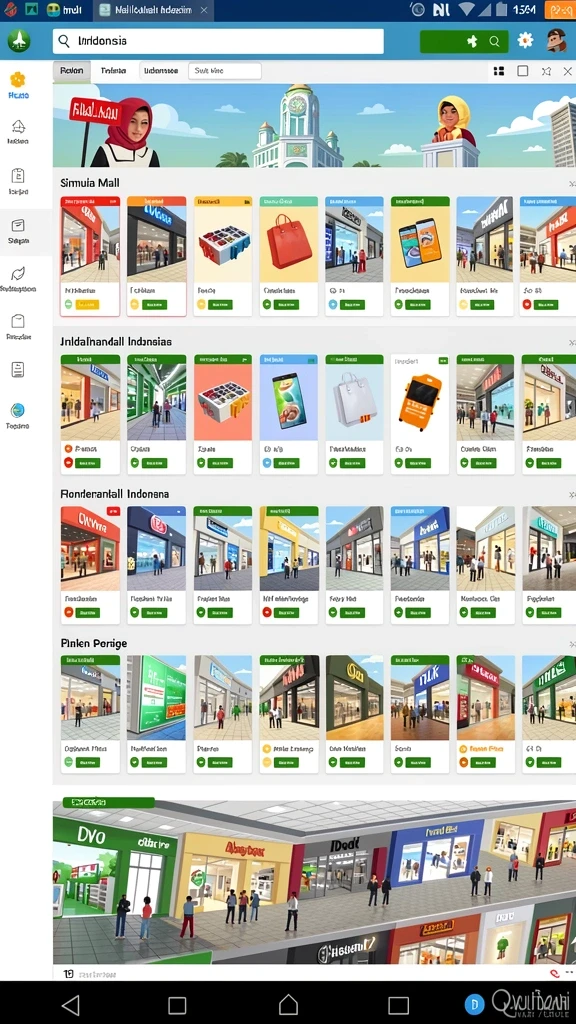Click the green airplane app logo
The height and width of the screenshot is (1024, 576).
tap(19, 40)
